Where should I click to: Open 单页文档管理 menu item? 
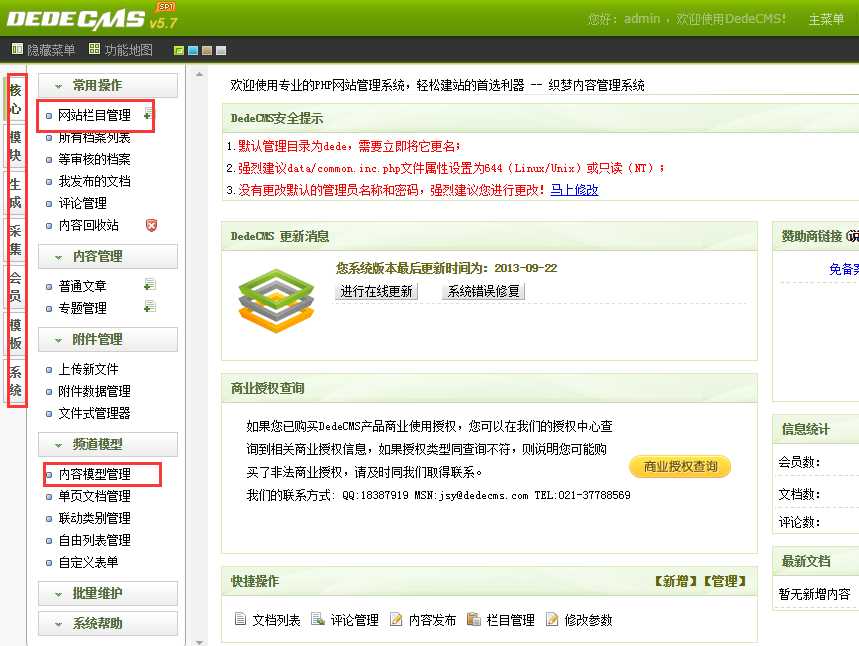click(94, 496)
